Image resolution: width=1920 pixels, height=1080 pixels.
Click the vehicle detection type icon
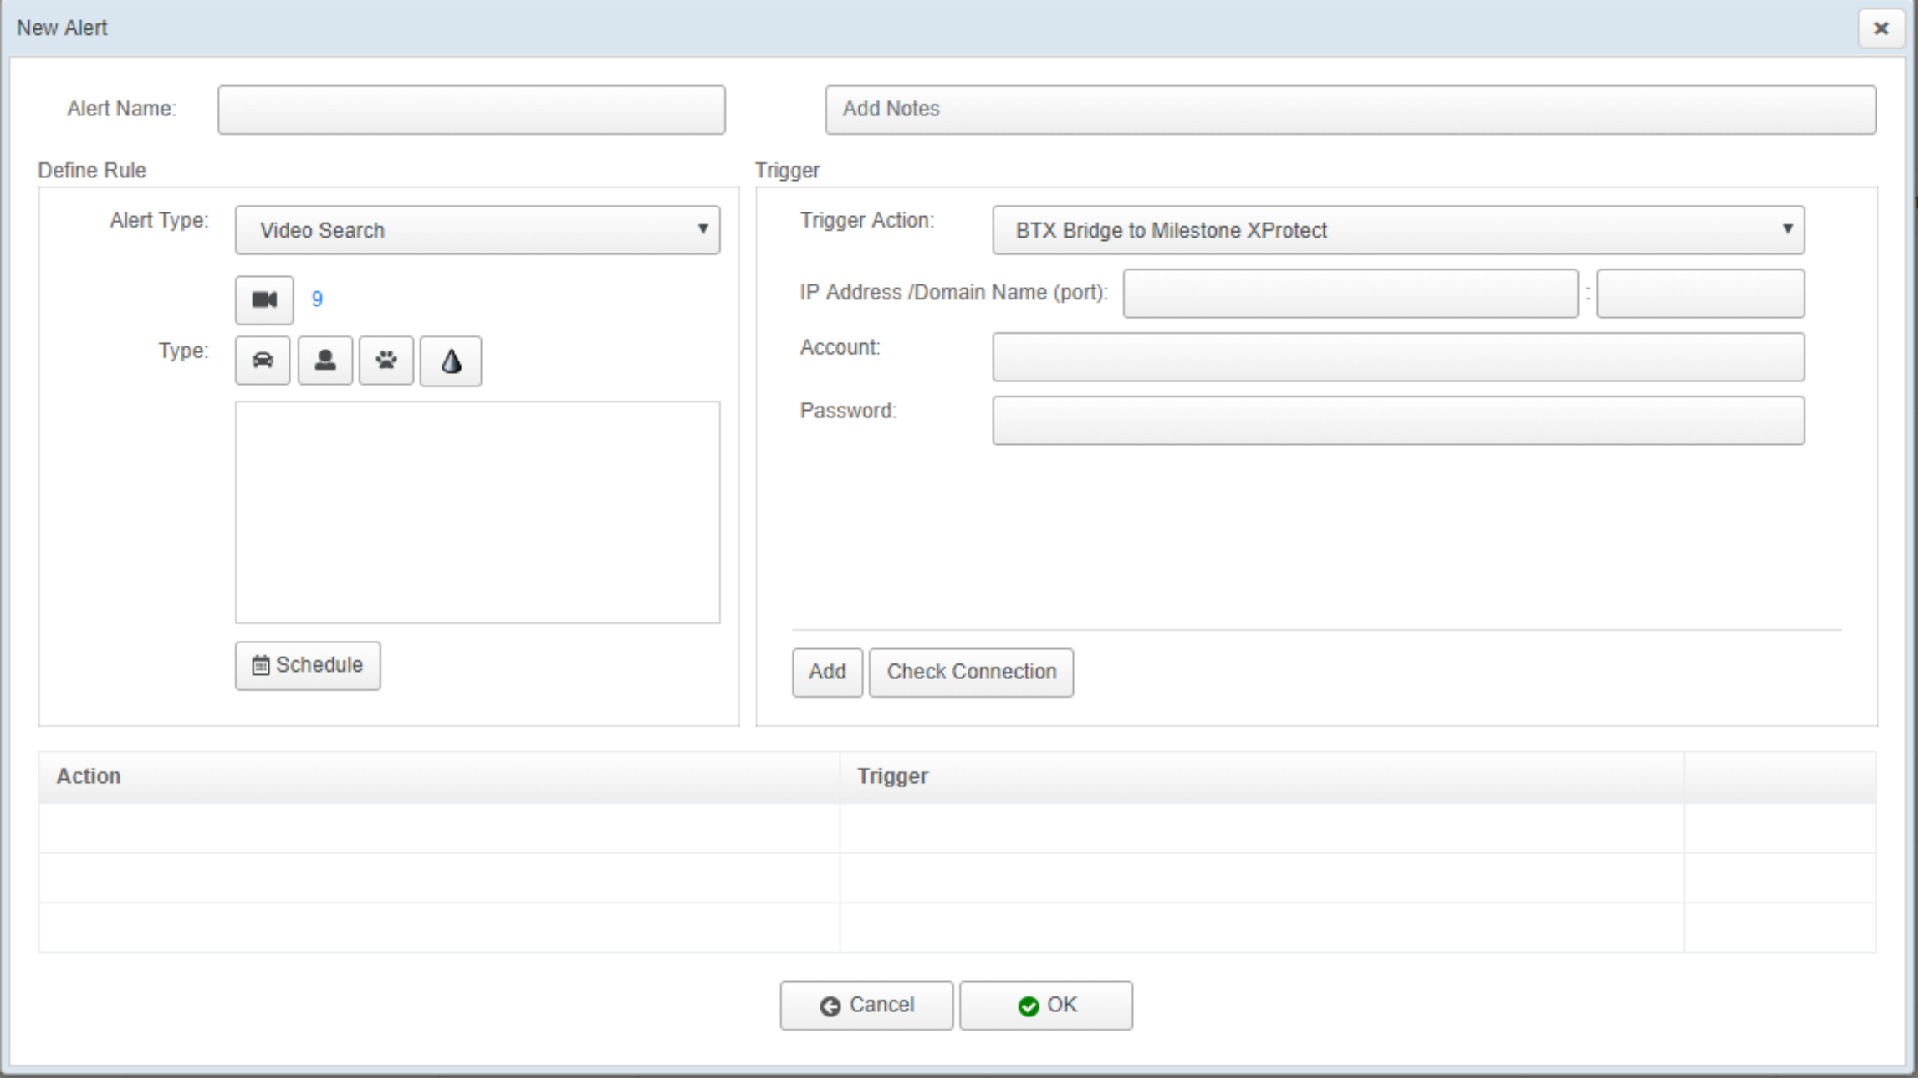[x=261, y=360]
